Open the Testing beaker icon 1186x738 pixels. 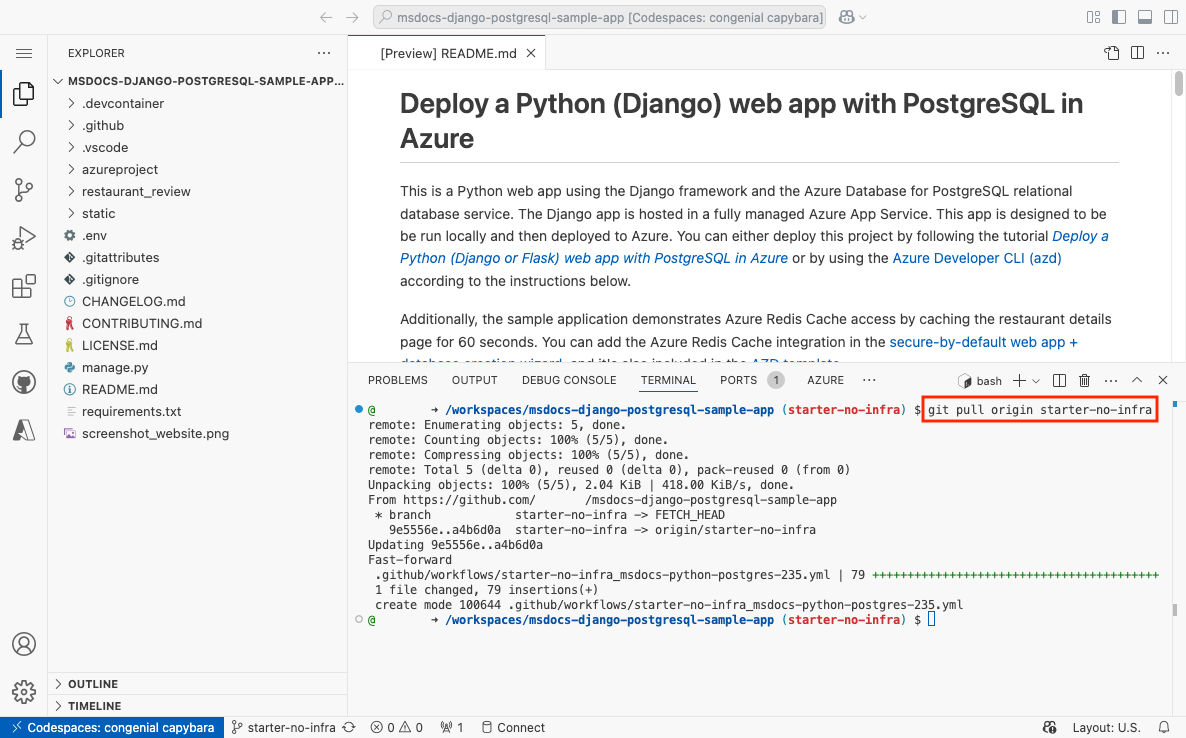tap(24, 333)
